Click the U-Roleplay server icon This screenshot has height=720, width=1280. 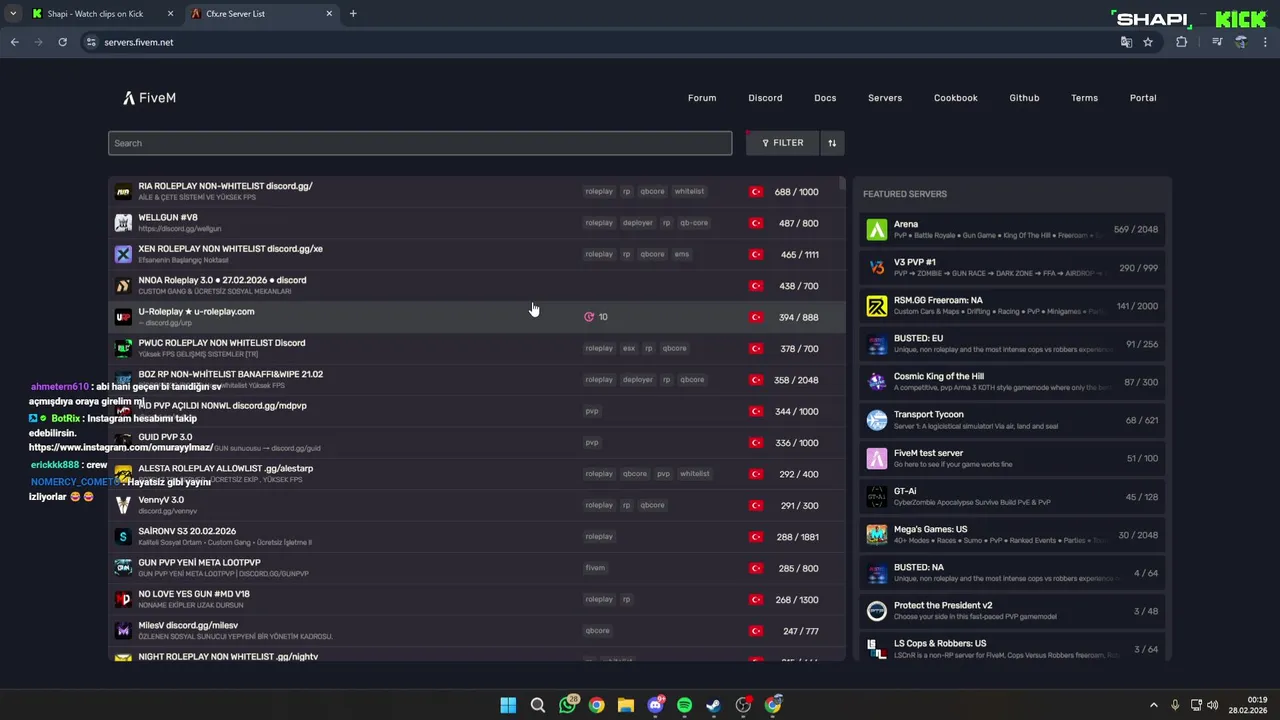[123, 317]
